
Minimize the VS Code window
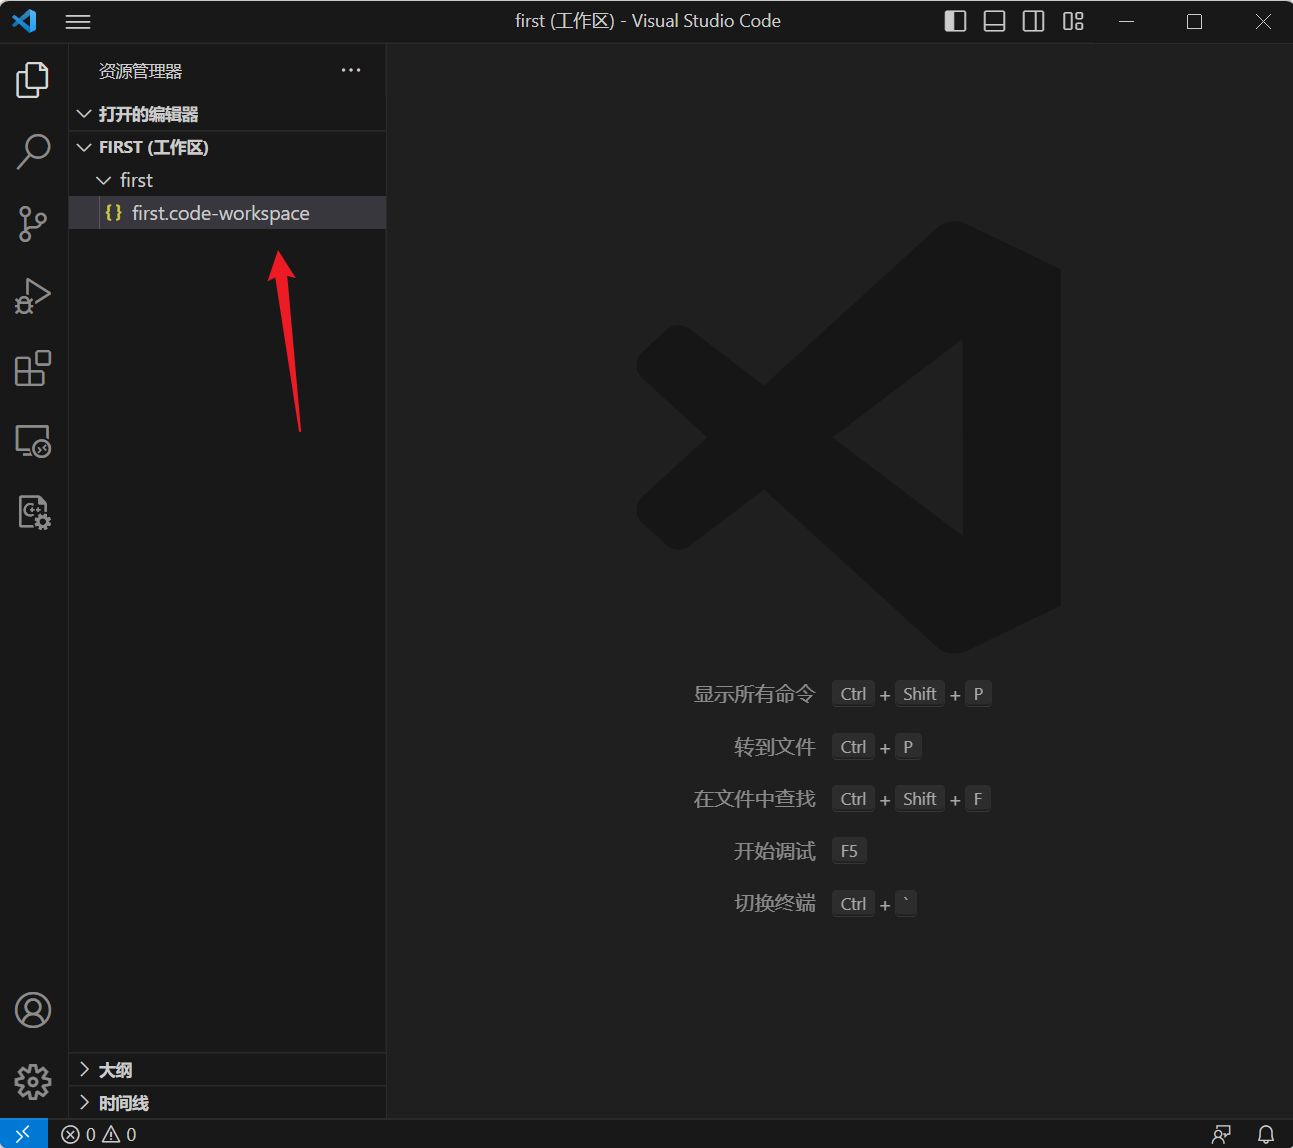[1126, 21]
